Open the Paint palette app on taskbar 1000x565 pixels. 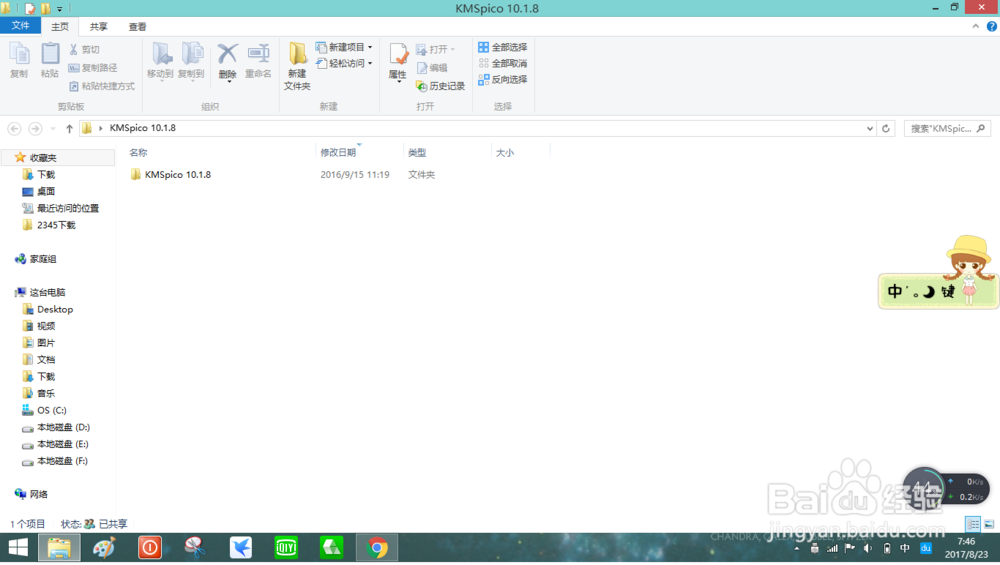[104, 548]
